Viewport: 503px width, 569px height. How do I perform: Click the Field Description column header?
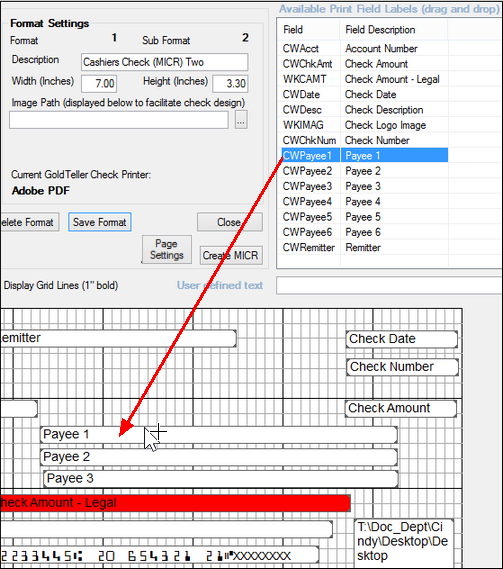click(394, 30)
